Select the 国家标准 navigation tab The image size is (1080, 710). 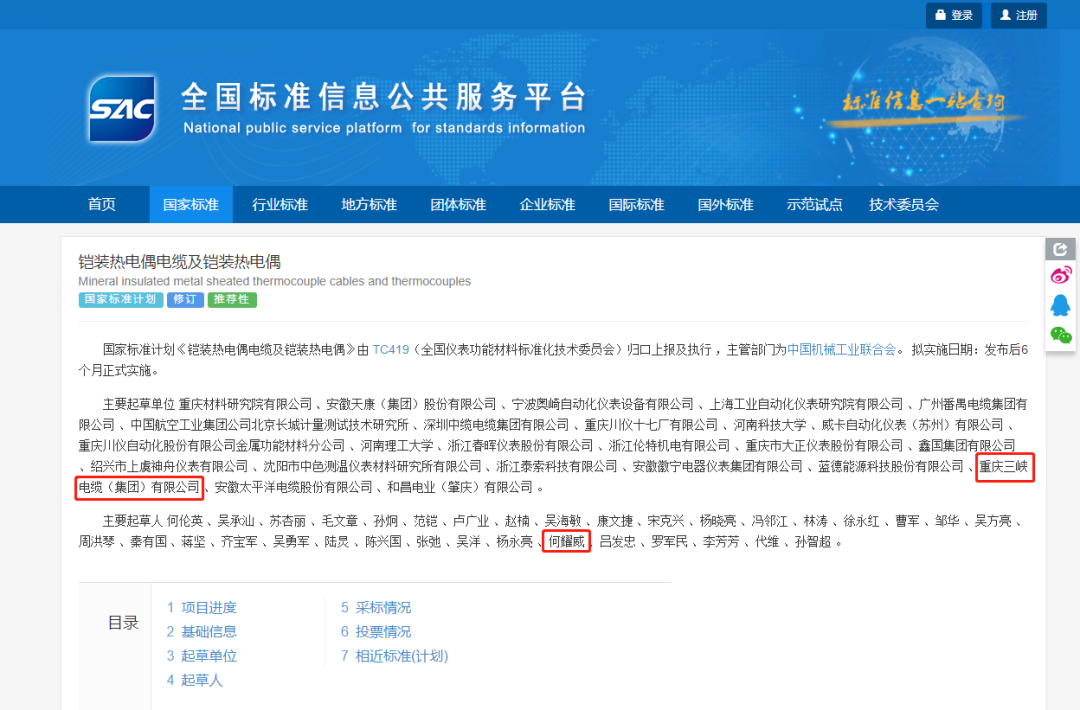click(x=191, y=205)
